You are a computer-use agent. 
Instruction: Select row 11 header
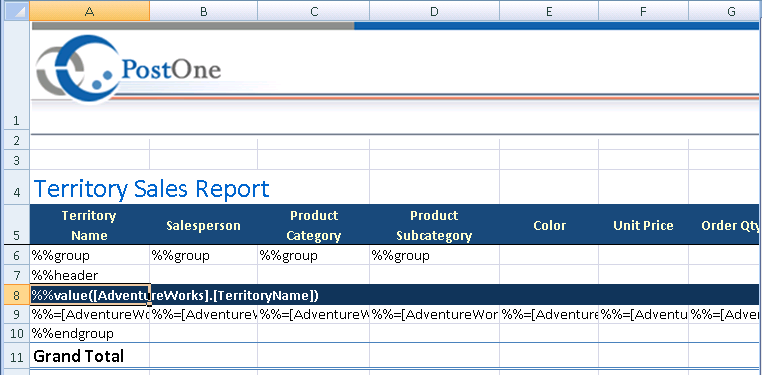16,356
